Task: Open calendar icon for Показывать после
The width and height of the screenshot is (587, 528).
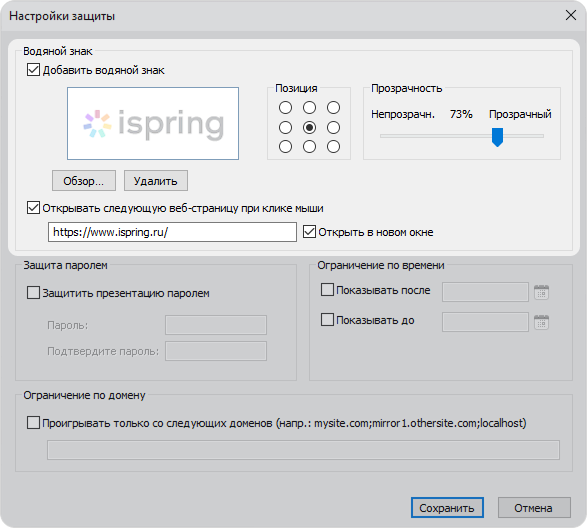Action: coord(541,292)
